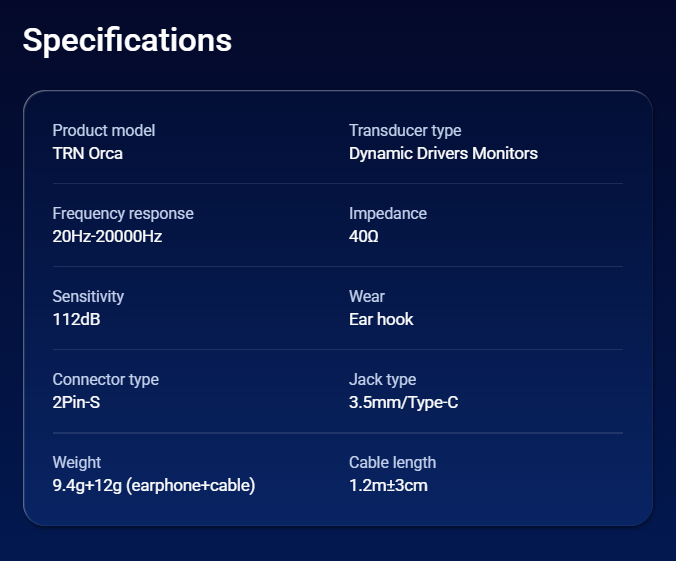Screen dimensions: 676x561
Task: Select the 112dB sensitivity value
Action: 76,320
